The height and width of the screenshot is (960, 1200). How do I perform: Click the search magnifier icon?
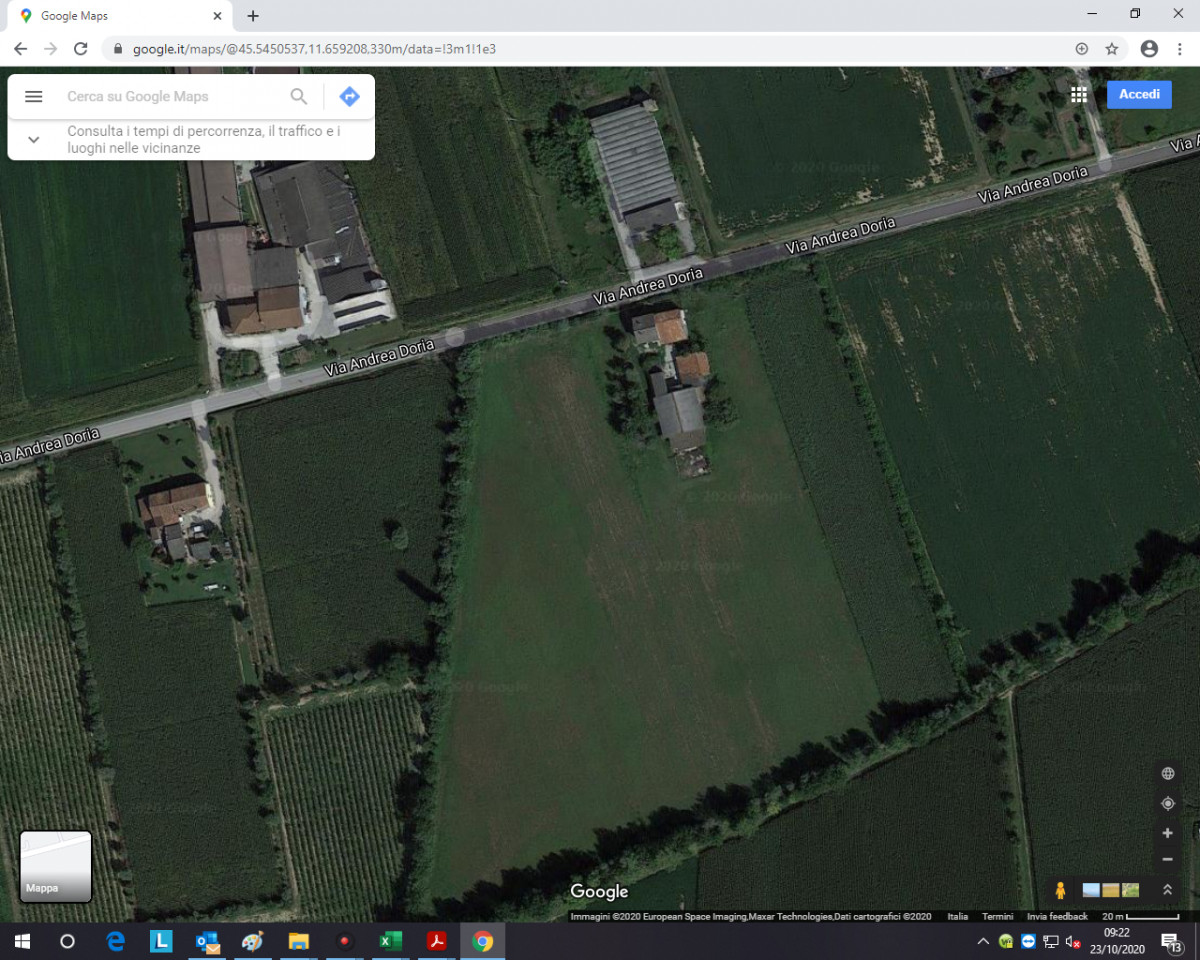(299, 97)
